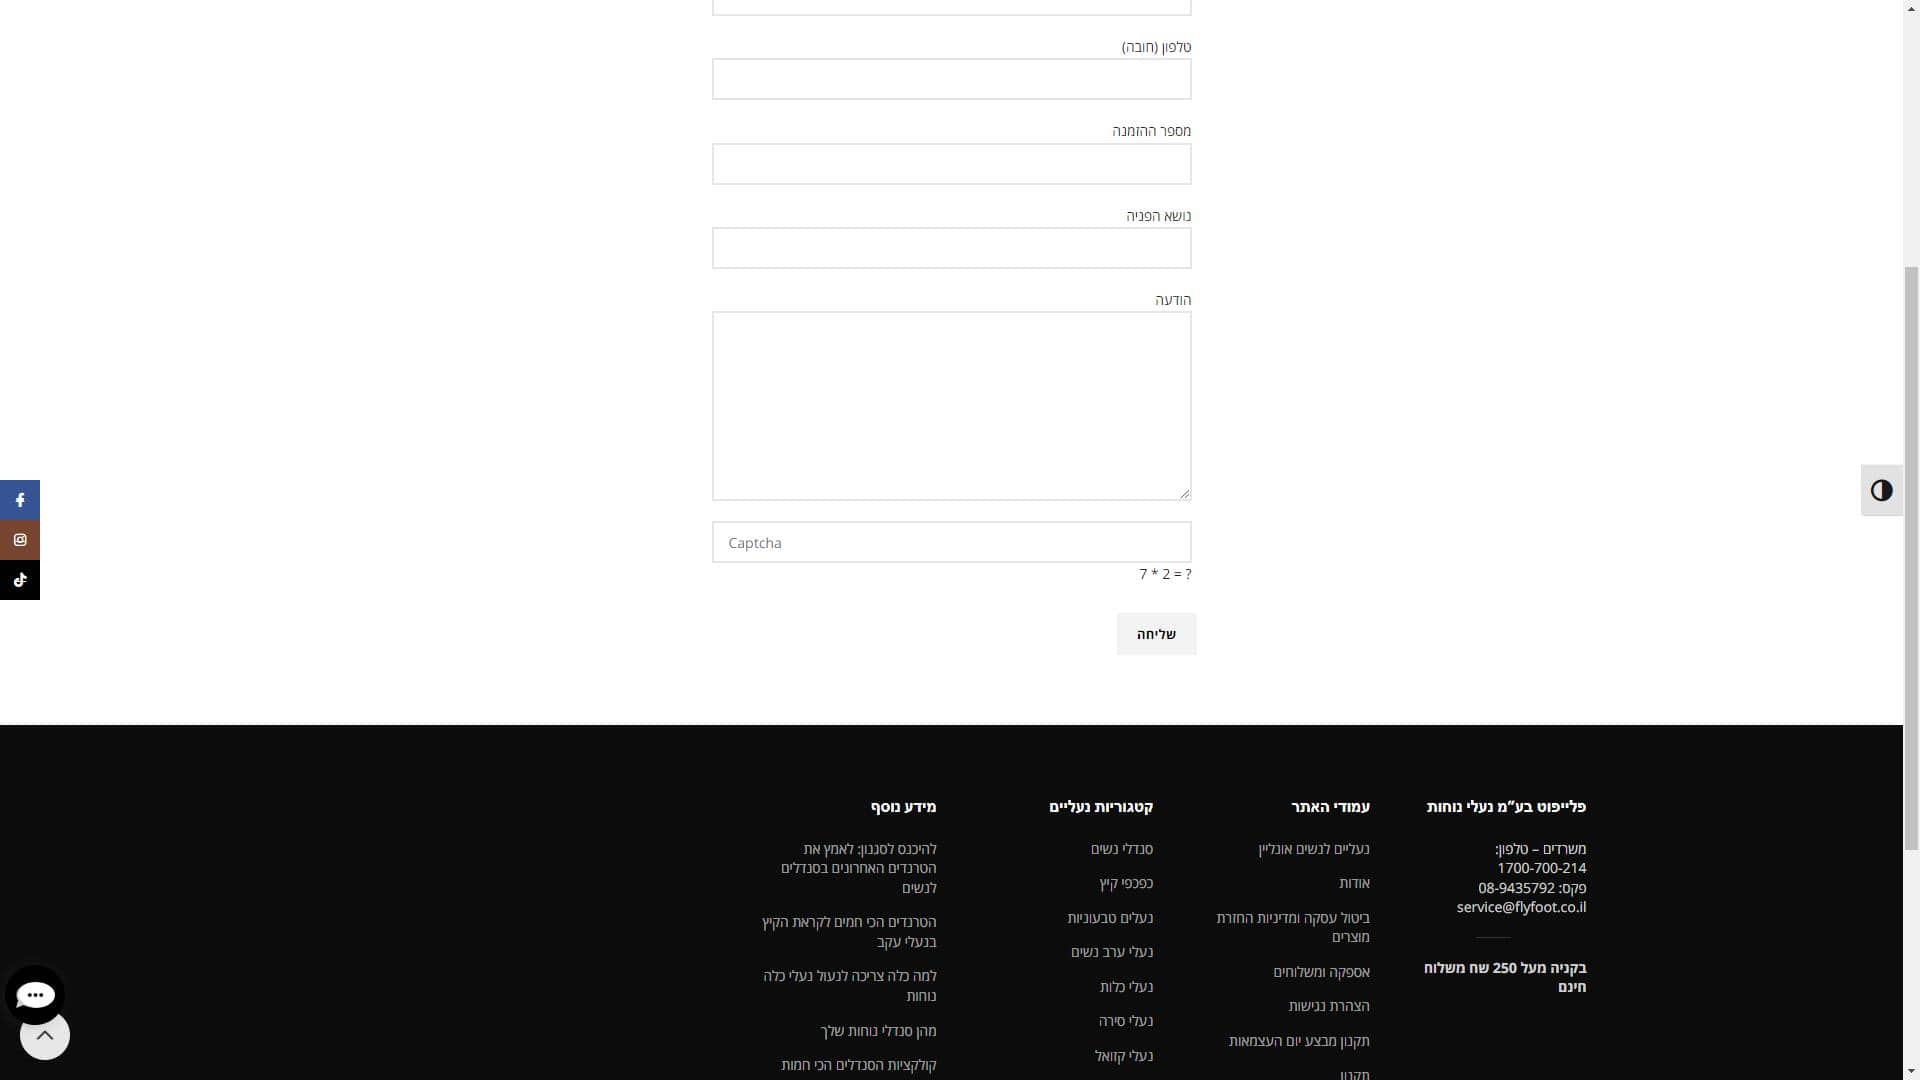Click into the טלפון phone field
Screen dimensions: 1920x1080
tap(951, 80)
